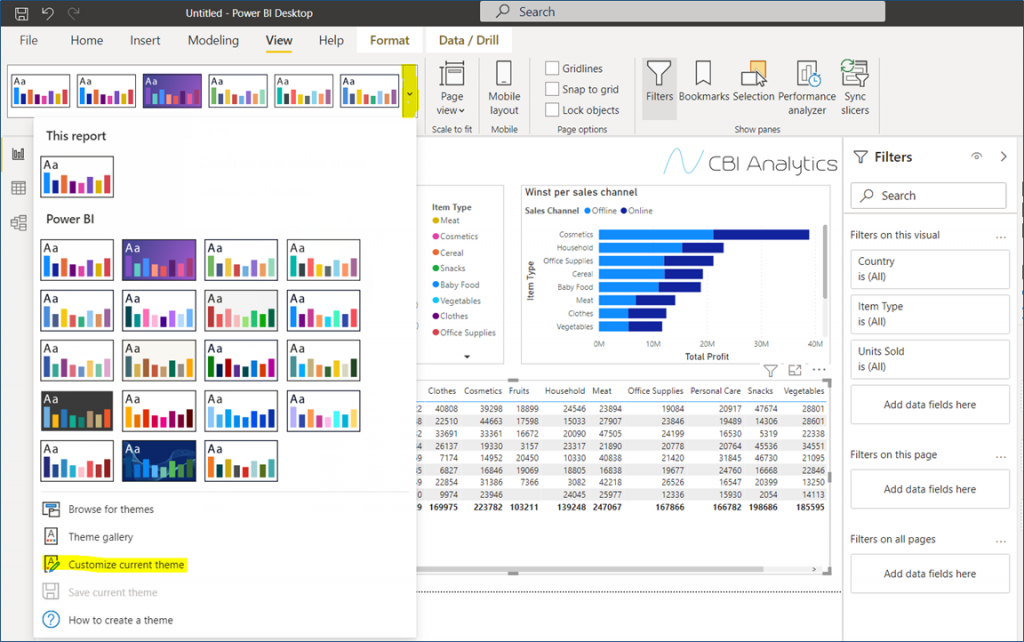The width and height of the screenshot is (1024, 642).
Task: Click the Browse for themes icon
Action: (51, 509)
